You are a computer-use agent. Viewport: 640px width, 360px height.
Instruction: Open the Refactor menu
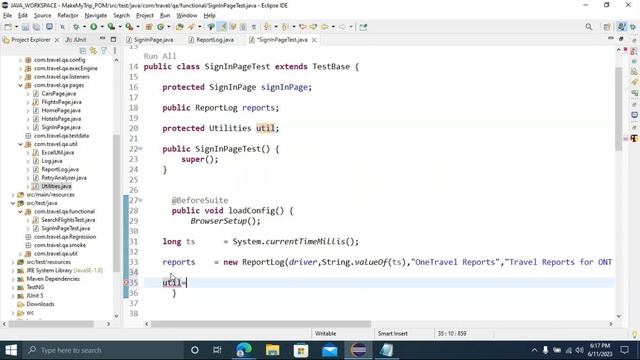pyautogui.click(x=68, y=15)
